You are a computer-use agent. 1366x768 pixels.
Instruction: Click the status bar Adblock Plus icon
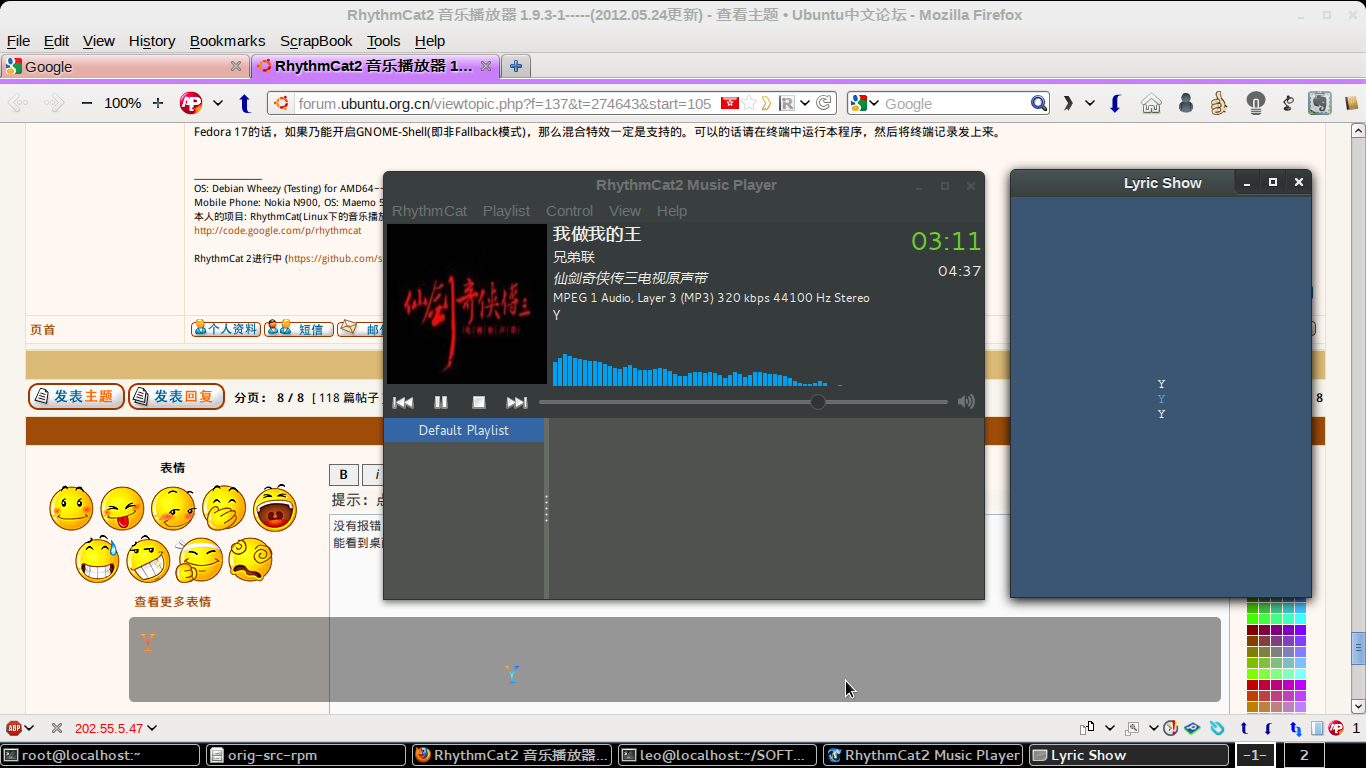pyautogui.click(x=14, y=728)
